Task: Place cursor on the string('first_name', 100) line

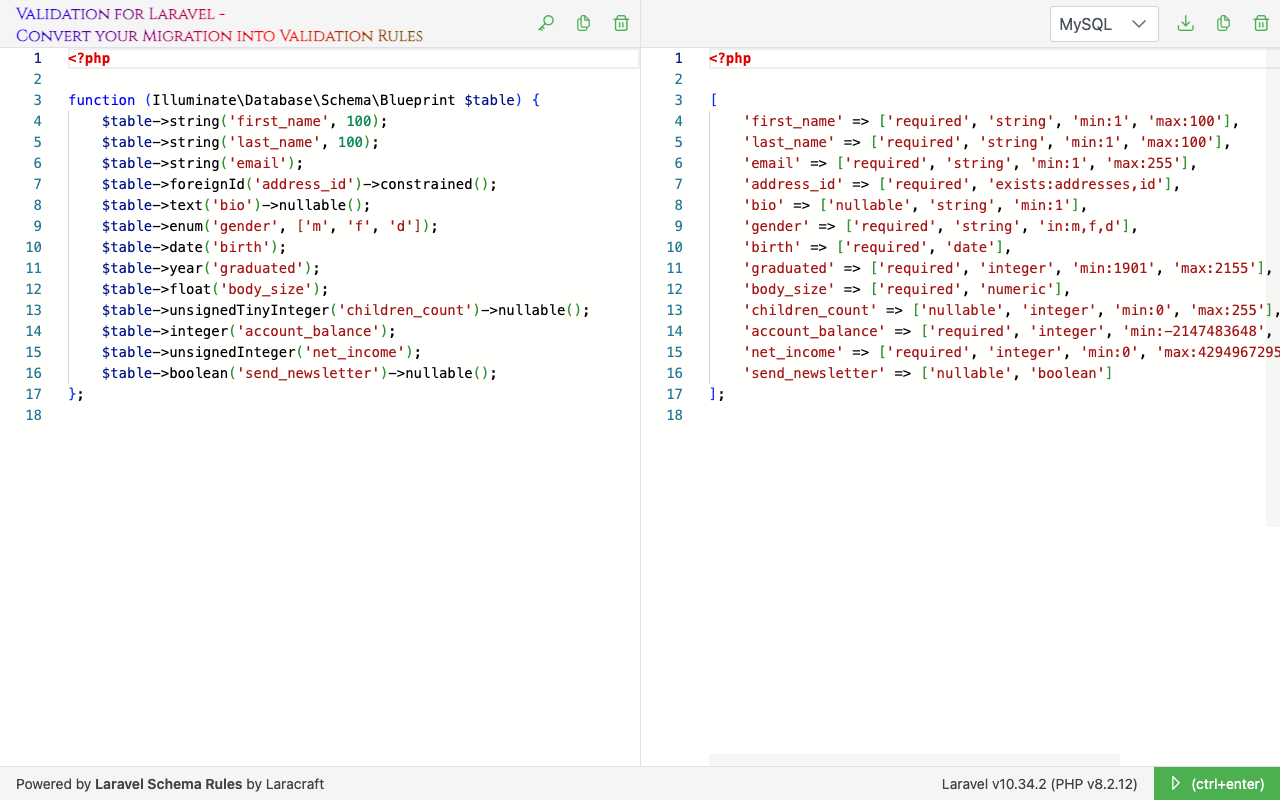Action: pos(244,121)
